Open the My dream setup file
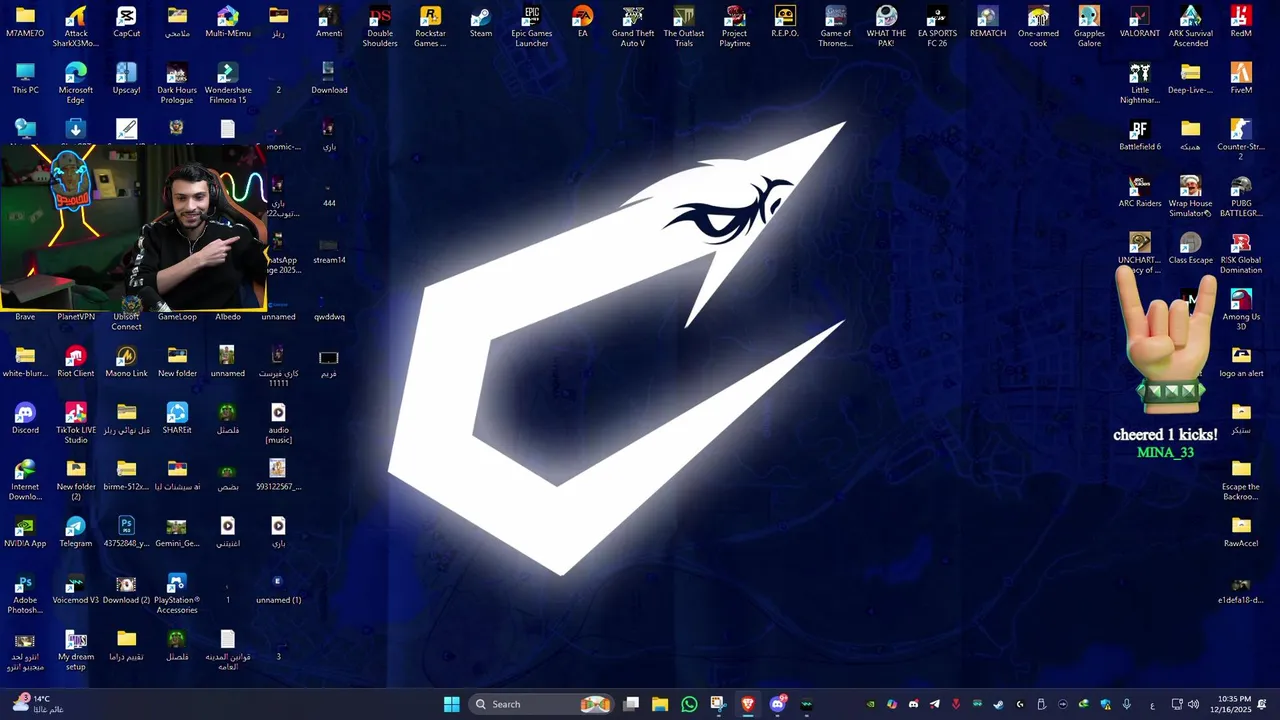 point(76,651)
